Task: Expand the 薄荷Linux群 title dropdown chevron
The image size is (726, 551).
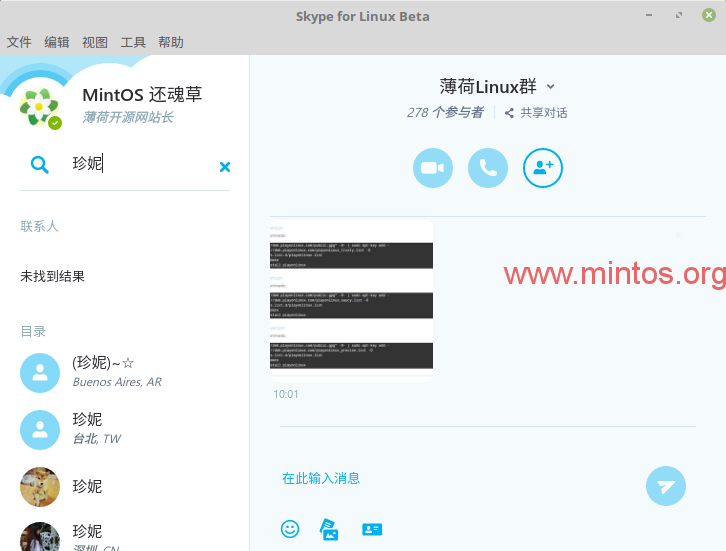Action: pyautogui.click(x=551, y=87)
